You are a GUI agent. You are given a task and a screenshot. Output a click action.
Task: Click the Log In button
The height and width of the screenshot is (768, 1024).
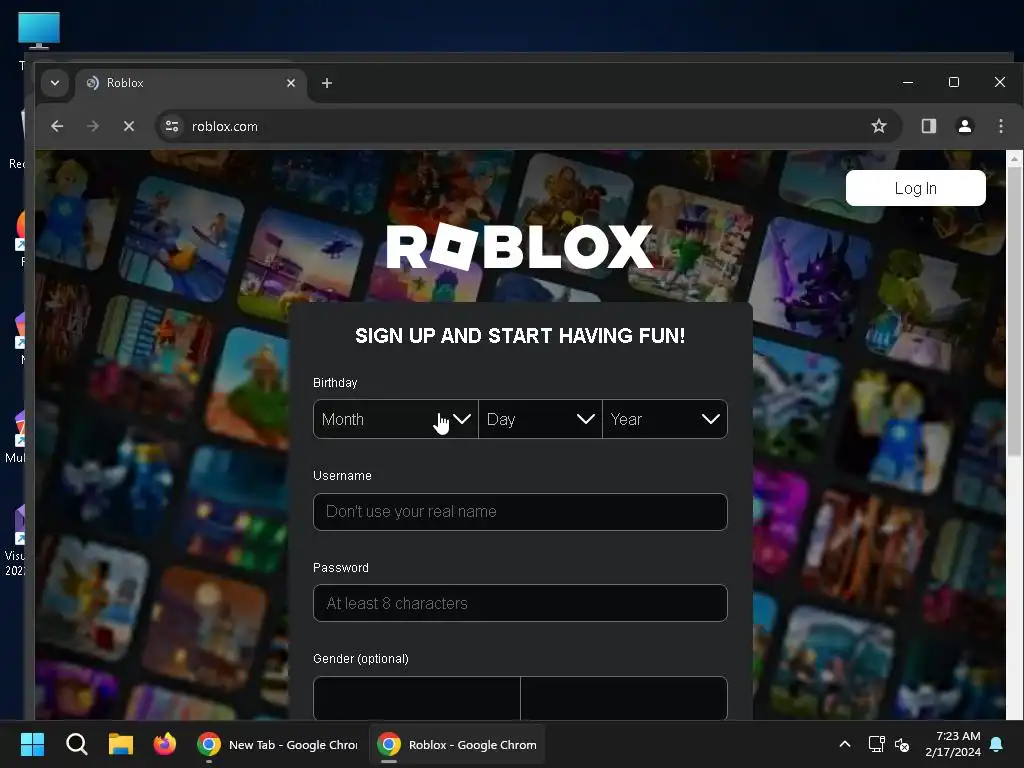pos(916,188)
